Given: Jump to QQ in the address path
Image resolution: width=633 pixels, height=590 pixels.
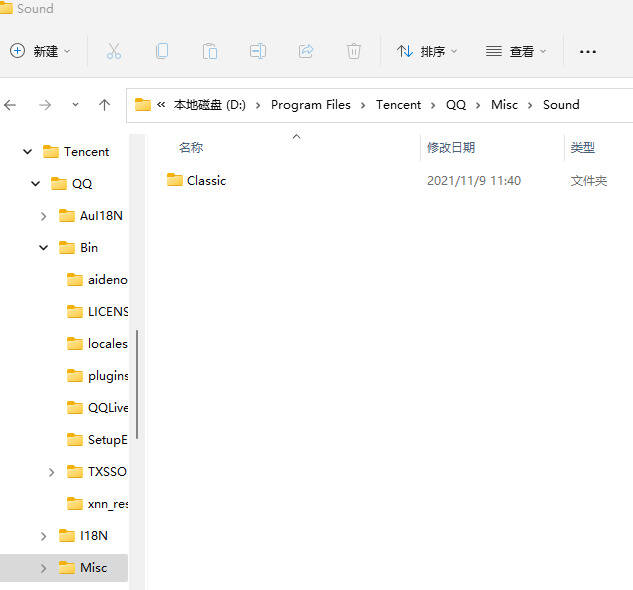Looking at the screenshot, I should pyautogui.click(x=456, y=105).
